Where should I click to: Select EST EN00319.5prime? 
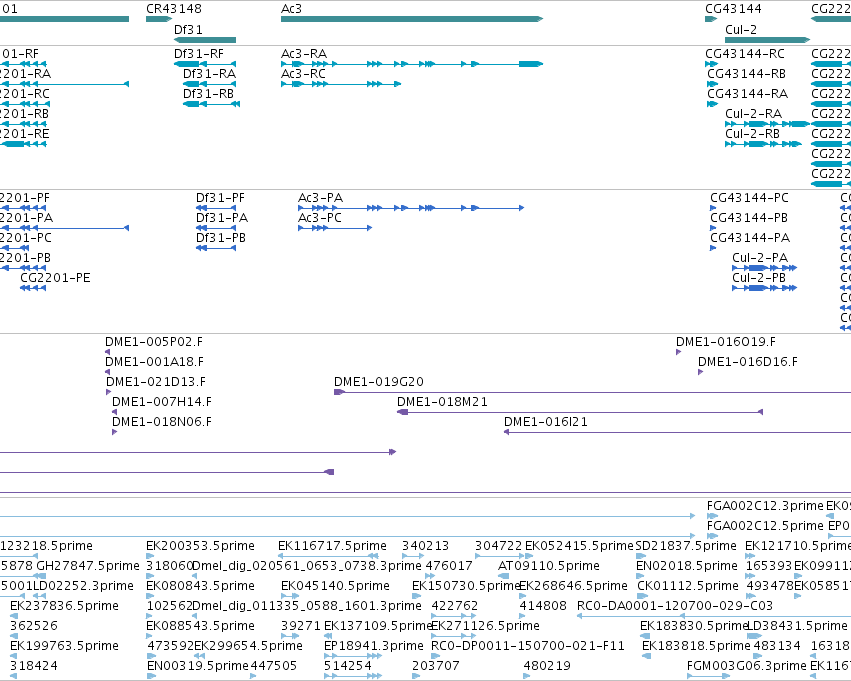pos(151,676)
